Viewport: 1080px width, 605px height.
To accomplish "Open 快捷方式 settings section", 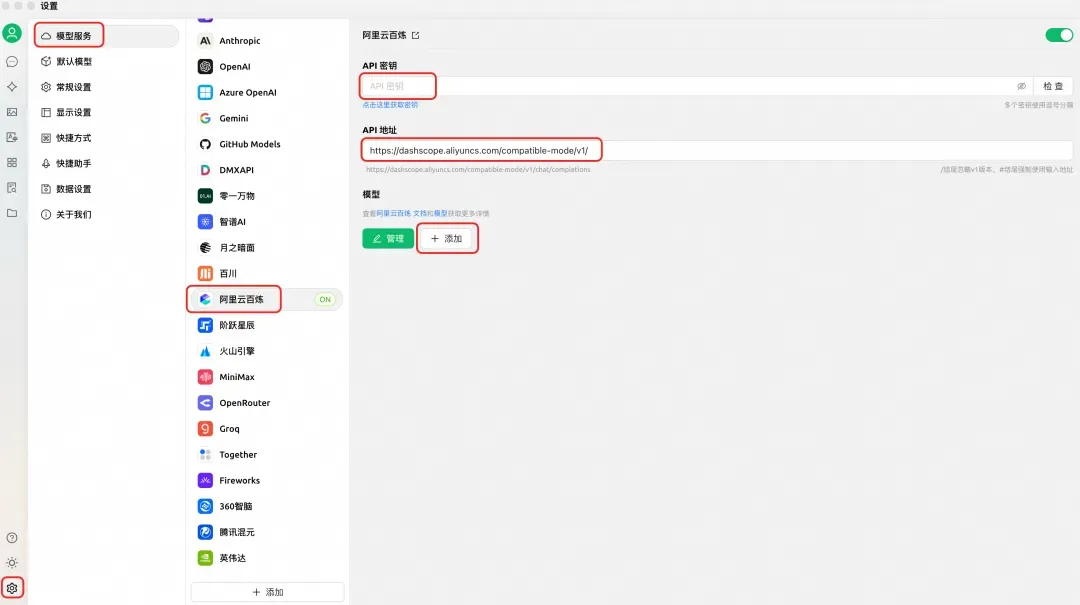I will click(x=106, y=138).
